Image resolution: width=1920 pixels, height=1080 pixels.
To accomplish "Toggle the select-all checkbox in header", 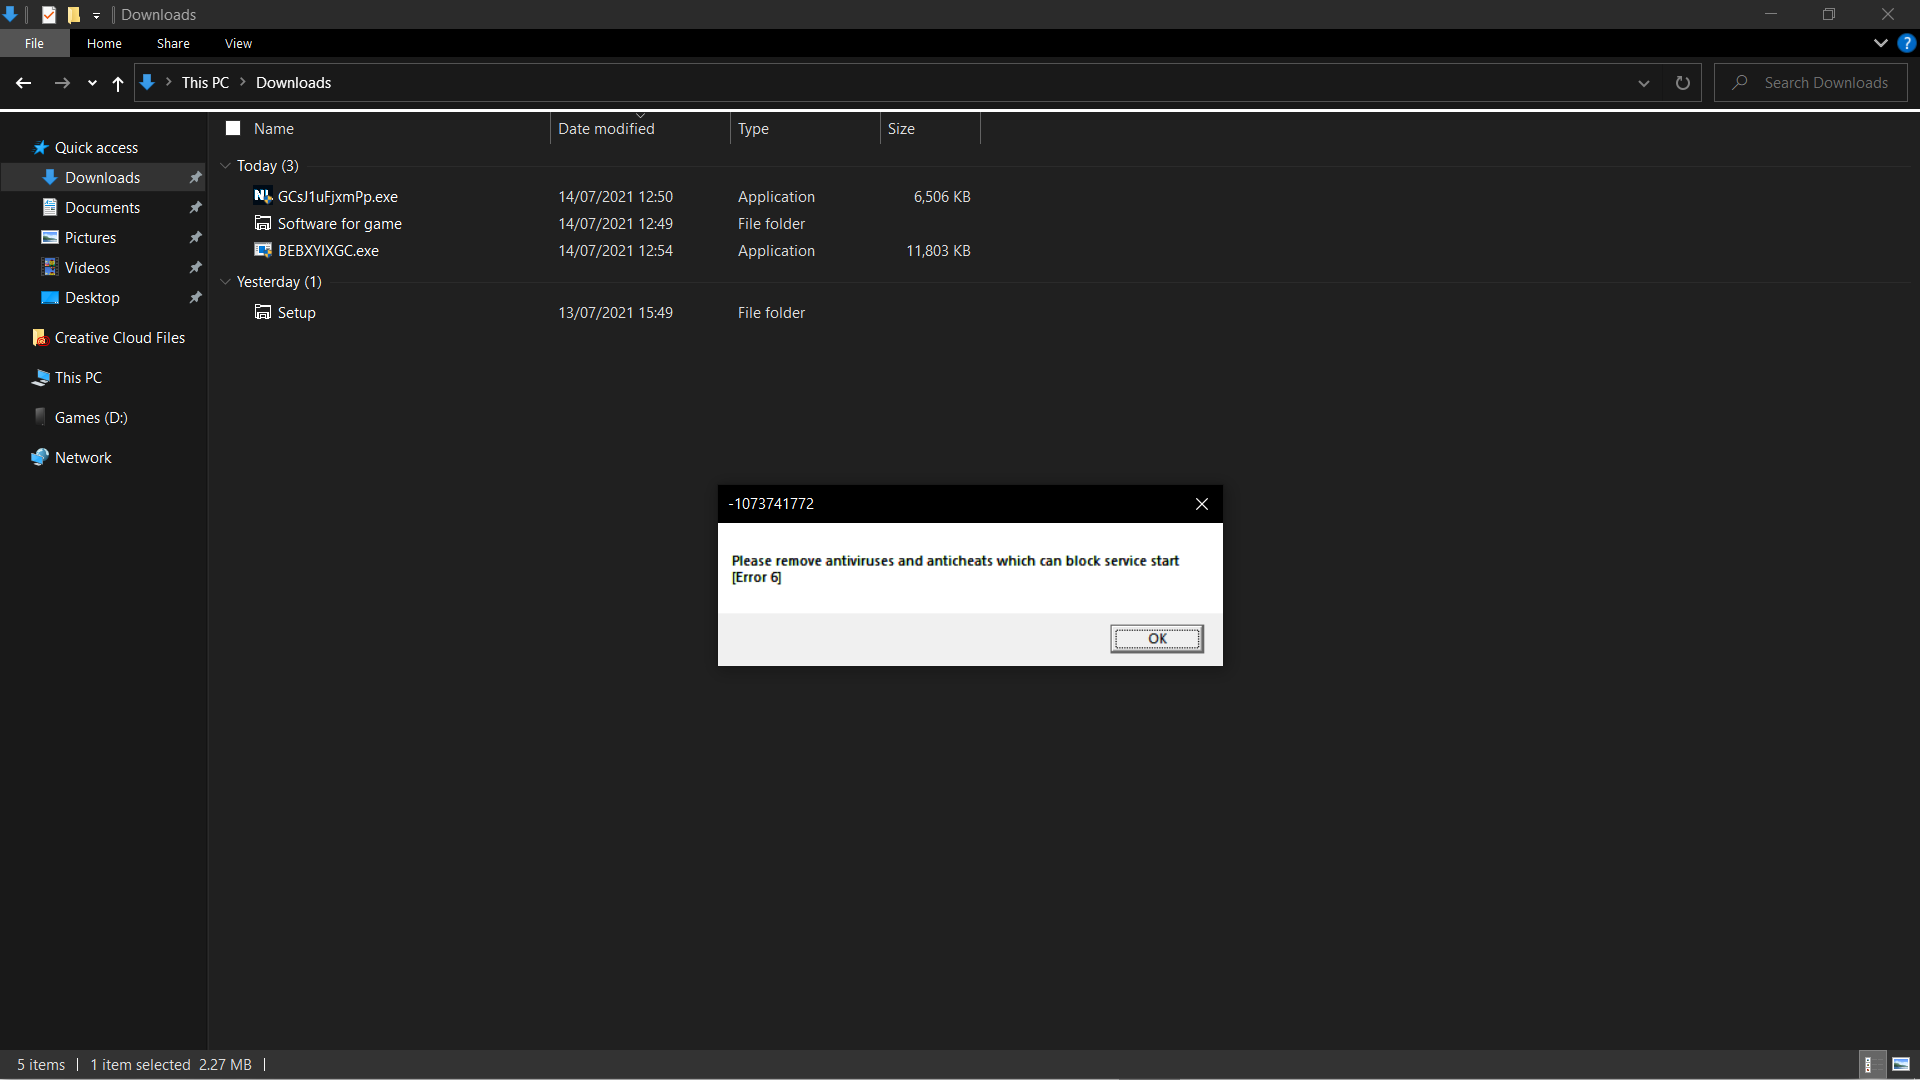I will click(233, 128).
